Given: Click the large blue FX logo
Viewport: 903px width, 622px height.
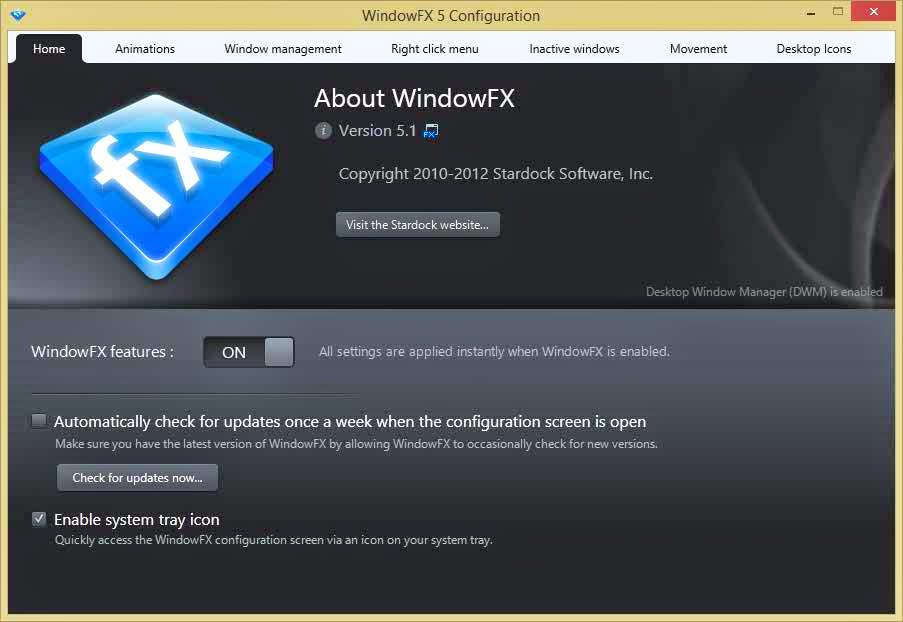Looking at the screenshot, I should 157,187.
